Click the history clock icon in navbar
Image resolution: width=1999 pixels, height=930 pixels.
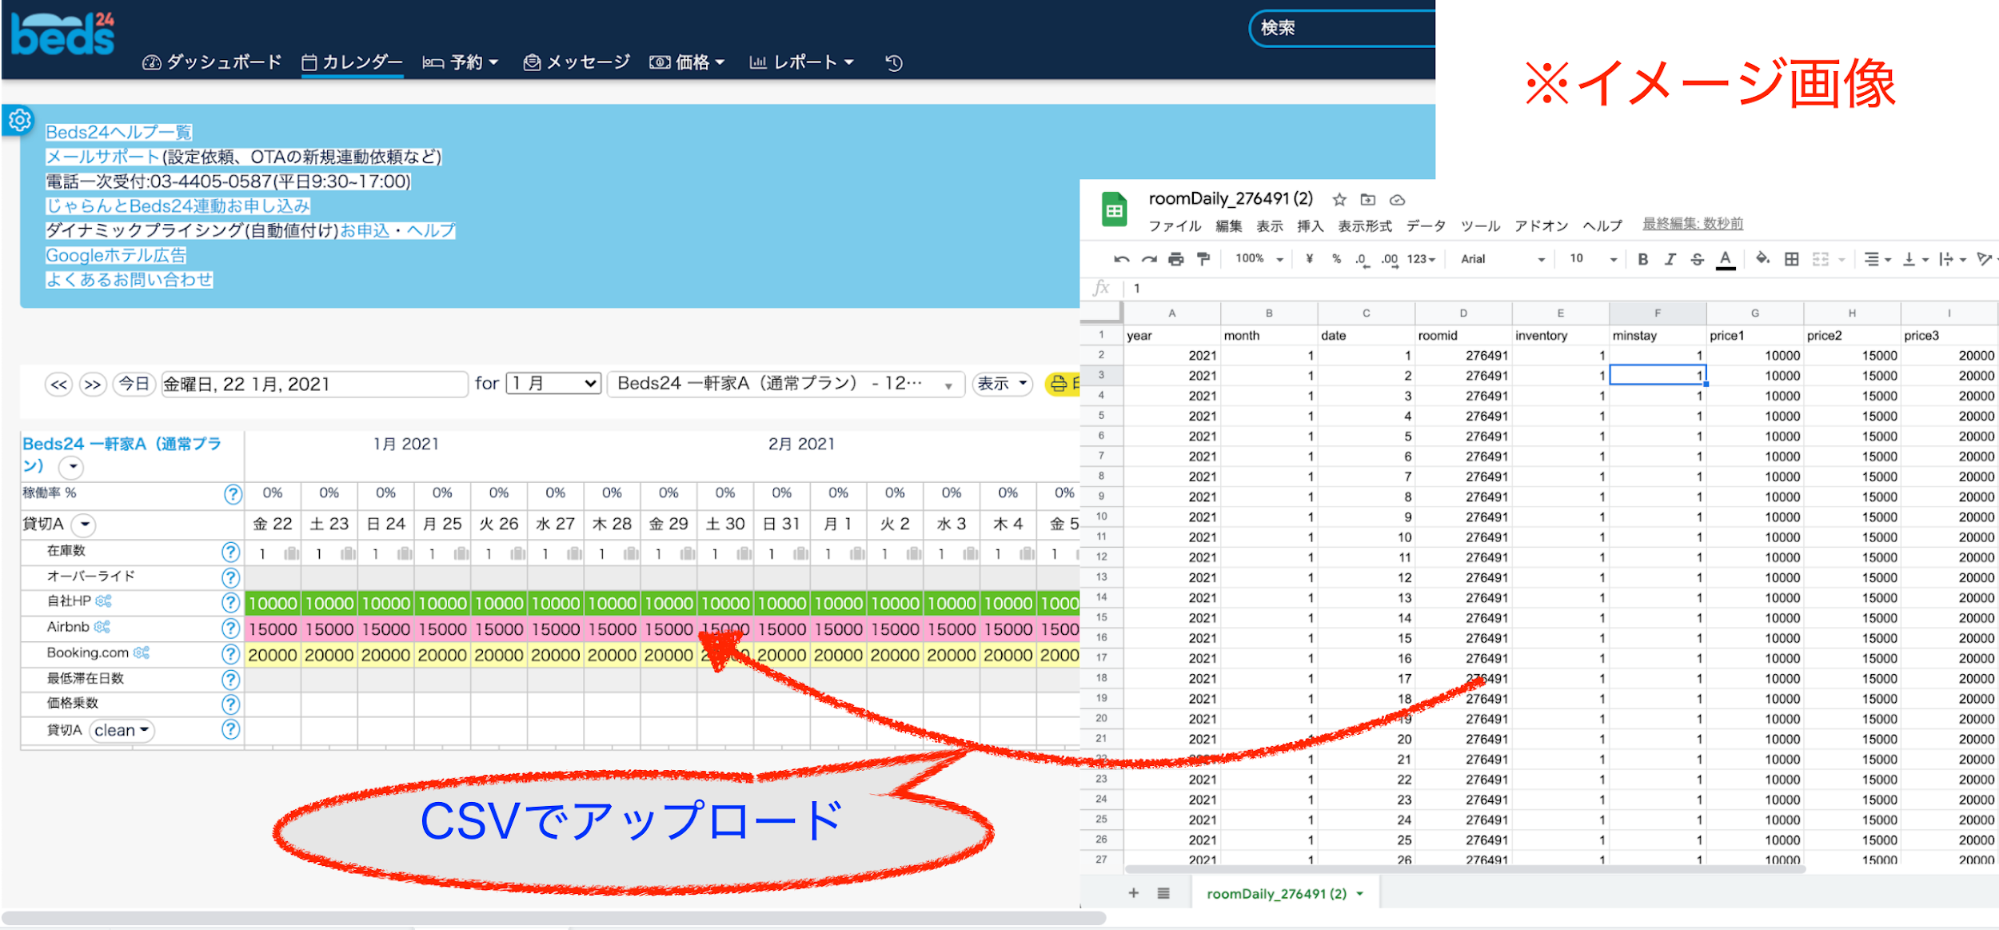894,63
